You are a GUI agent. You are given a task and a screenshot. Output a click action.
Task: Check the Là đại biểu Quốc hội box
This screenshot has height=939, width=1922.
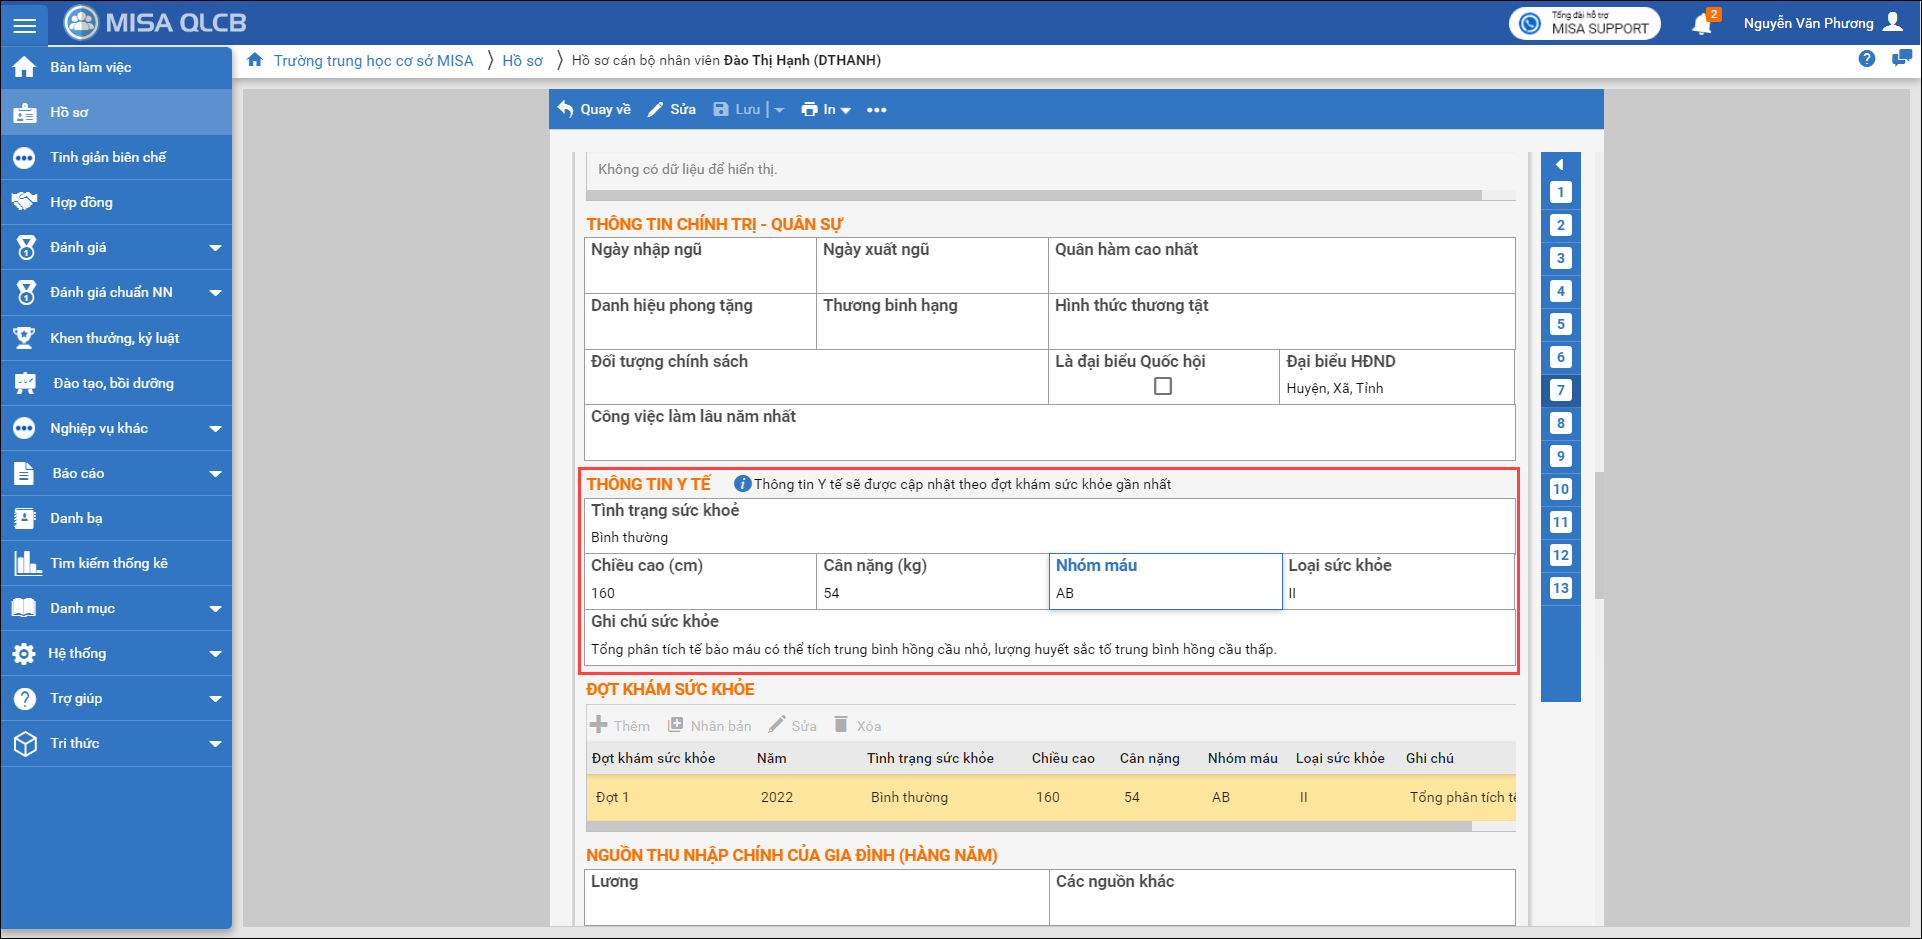click(x=1162, y=386)
